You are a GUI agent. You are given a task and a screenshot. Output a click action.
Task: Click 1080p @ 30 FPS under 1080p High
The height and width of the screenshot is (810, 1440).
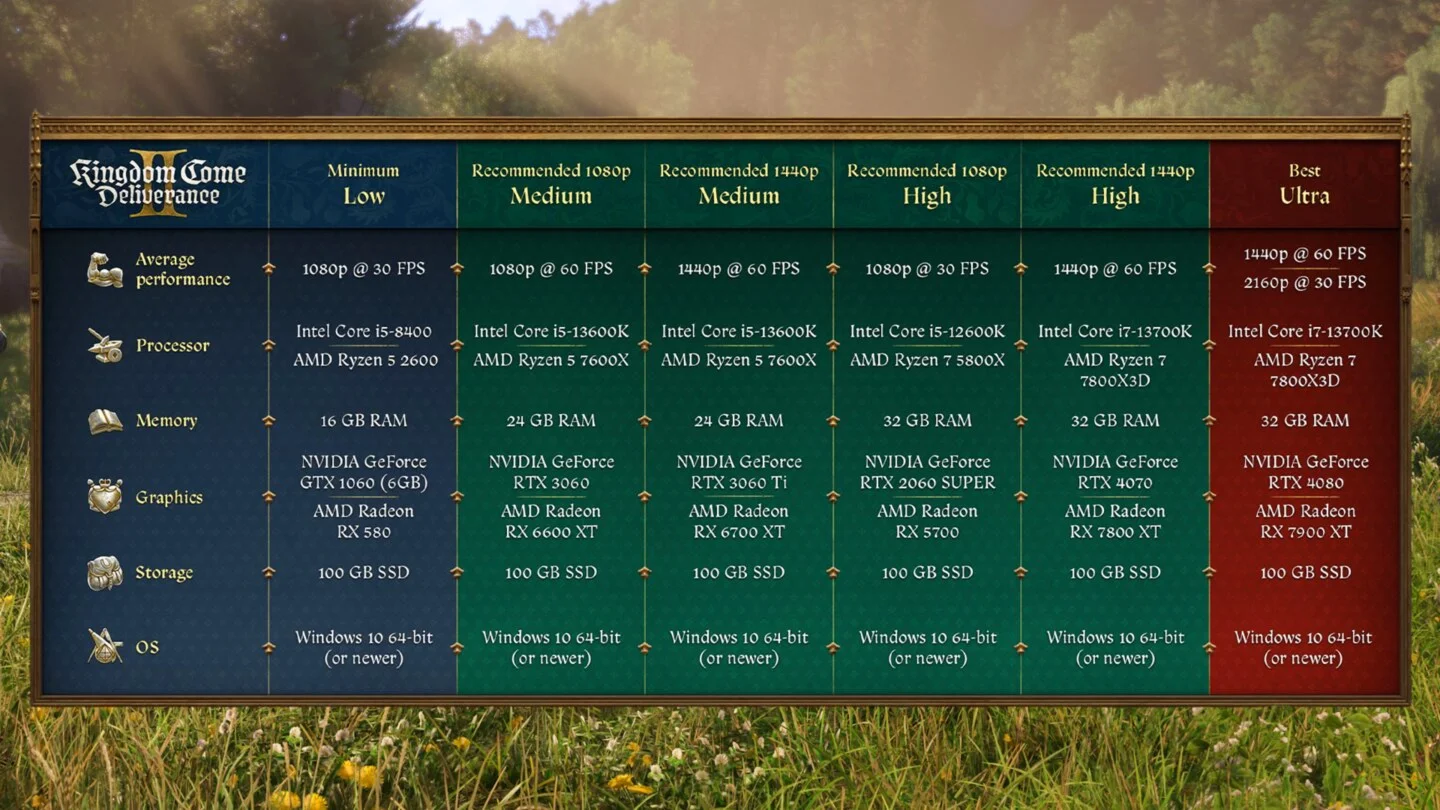coord(927,269)
